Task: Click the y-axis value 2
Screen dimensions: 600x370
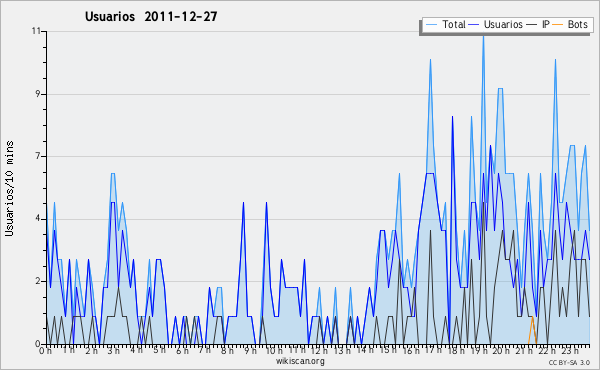Action: [38, 281]
